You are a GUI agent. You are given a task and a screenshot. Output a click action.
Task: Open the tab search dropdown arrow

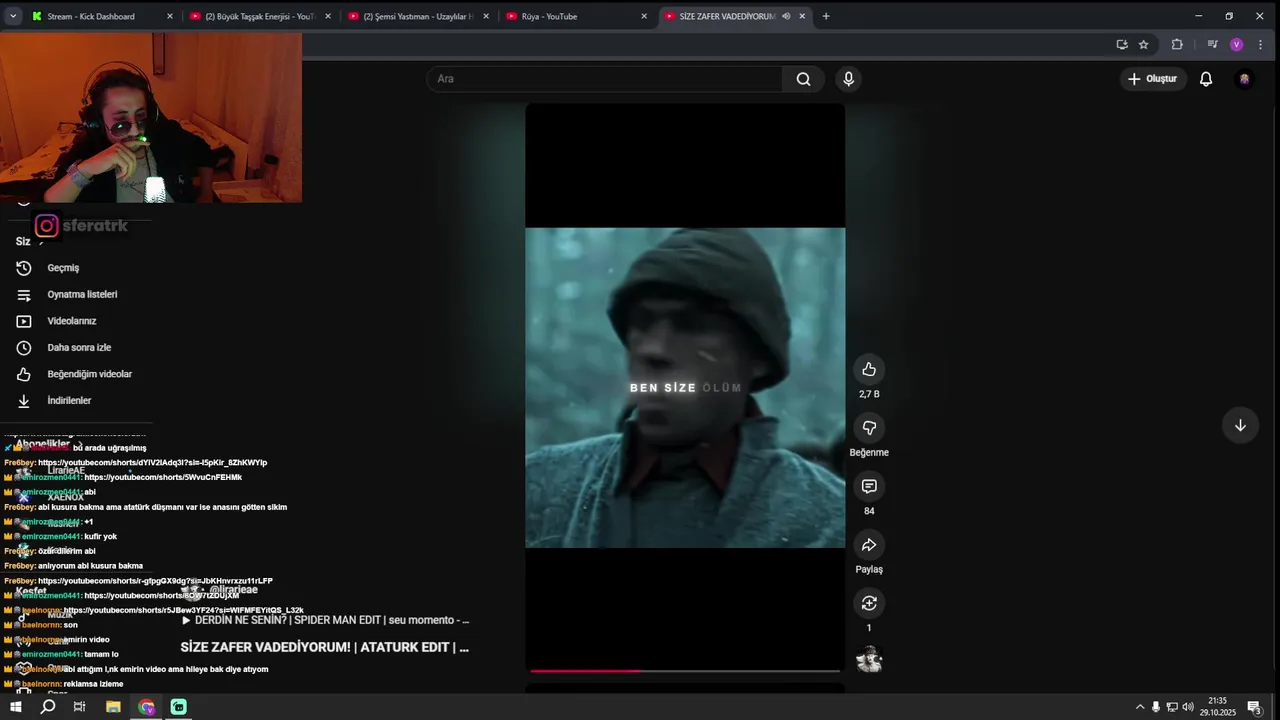tap(13, 16)
